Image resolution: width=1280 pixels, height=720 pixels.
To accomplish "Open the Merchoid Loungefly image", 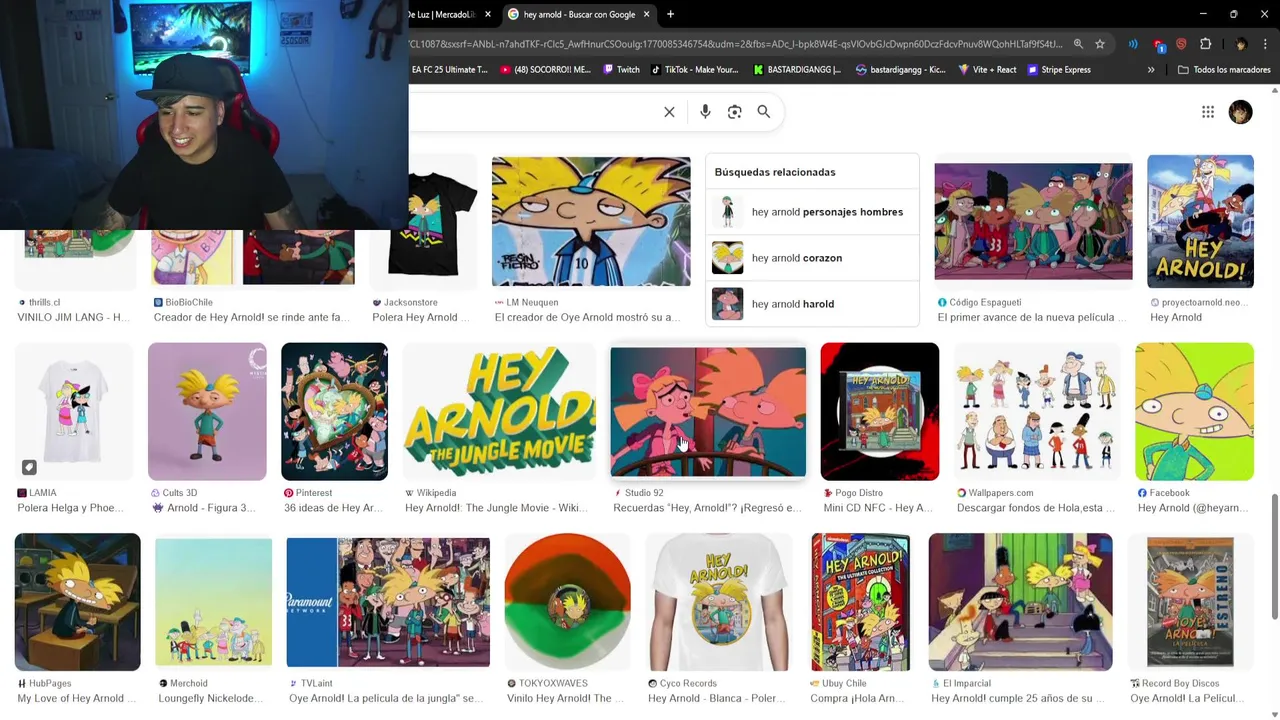I will click(214, 602).
